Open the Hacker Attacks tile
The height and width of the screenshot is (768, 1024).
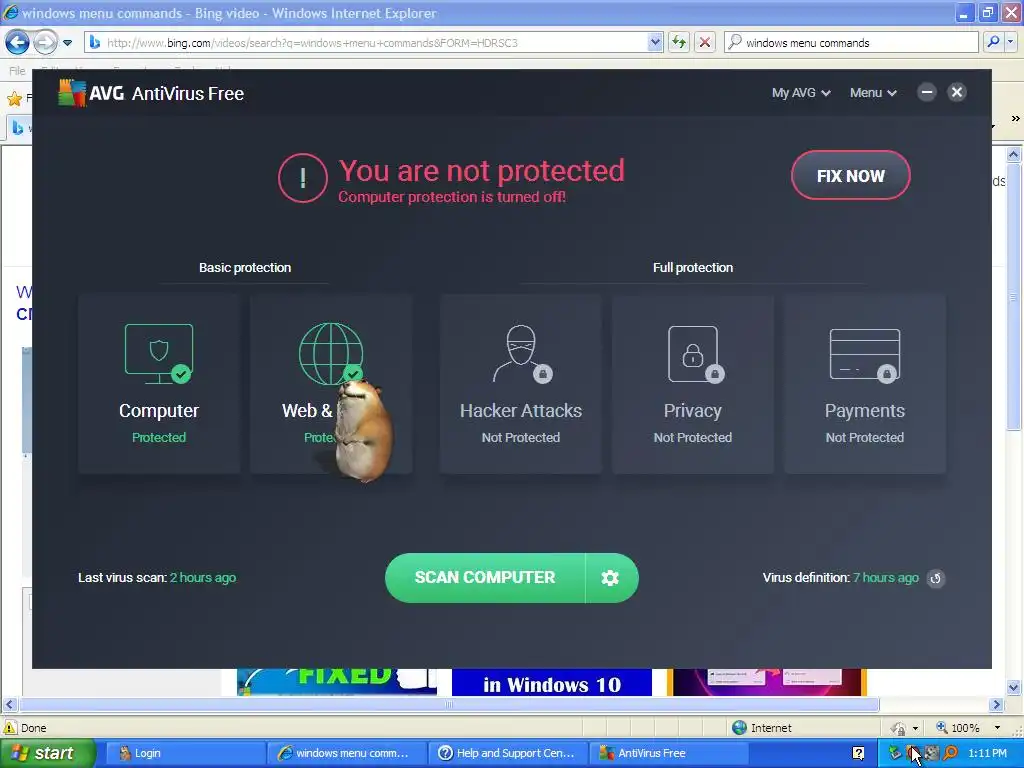[x=520, y=384]
